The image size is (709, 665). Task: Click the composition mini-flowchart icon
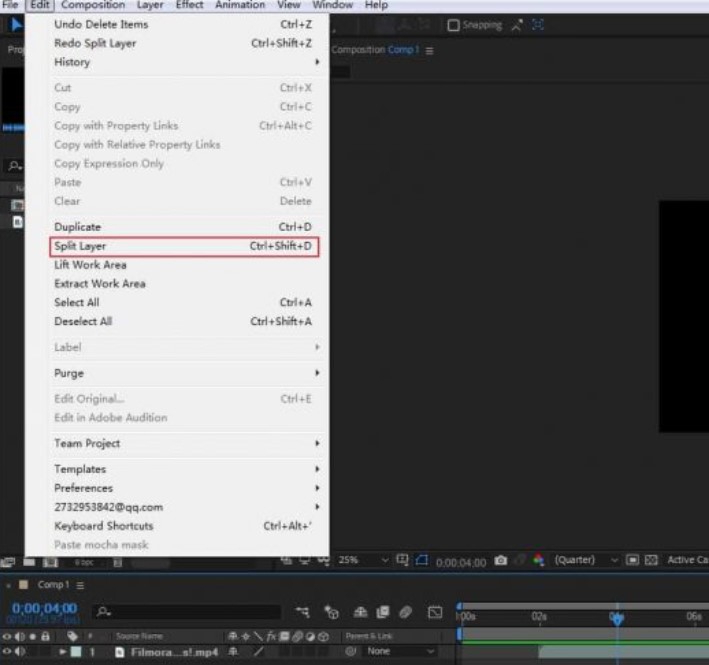pos(303,612)
